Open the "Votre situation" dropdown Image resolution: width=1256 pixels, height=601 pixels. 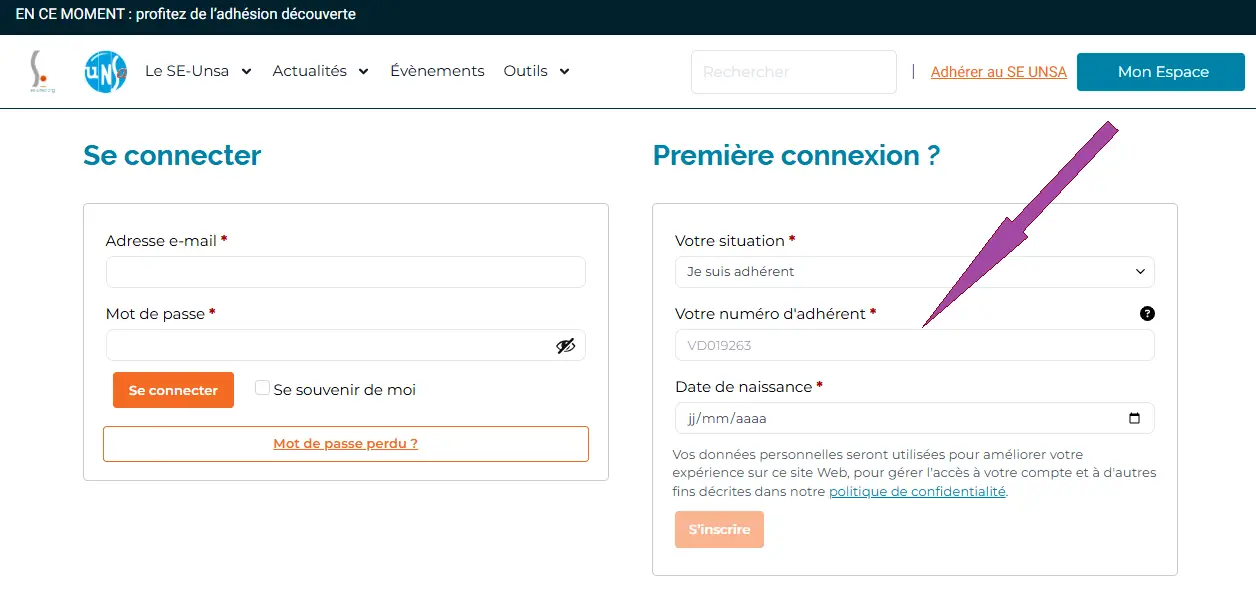pos(914,272)
